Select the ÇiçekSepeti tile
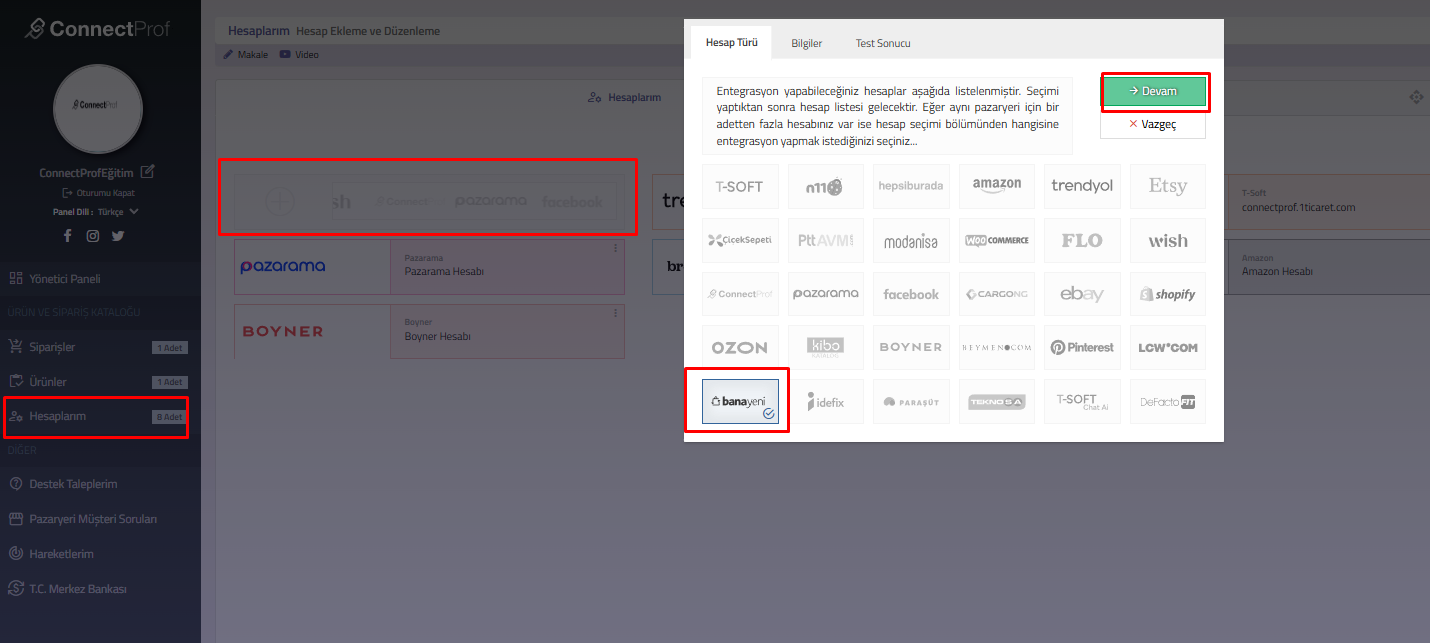Viewport: 1430px width, 643px height. click(740, 240)
